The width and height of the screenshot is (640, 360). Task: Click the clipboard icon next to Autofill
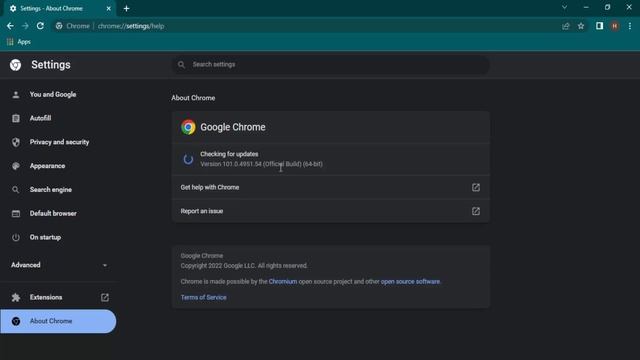[x=16, y=118]
